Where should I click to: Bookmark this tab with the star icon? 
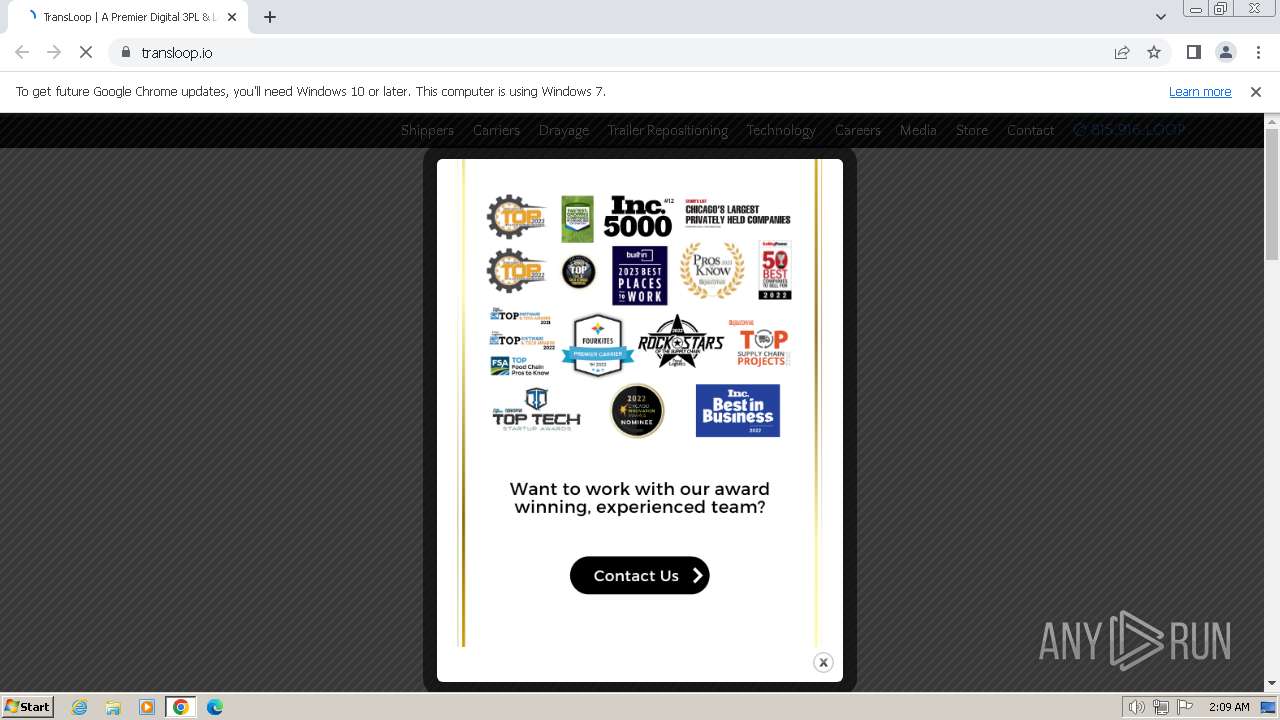1154,52
